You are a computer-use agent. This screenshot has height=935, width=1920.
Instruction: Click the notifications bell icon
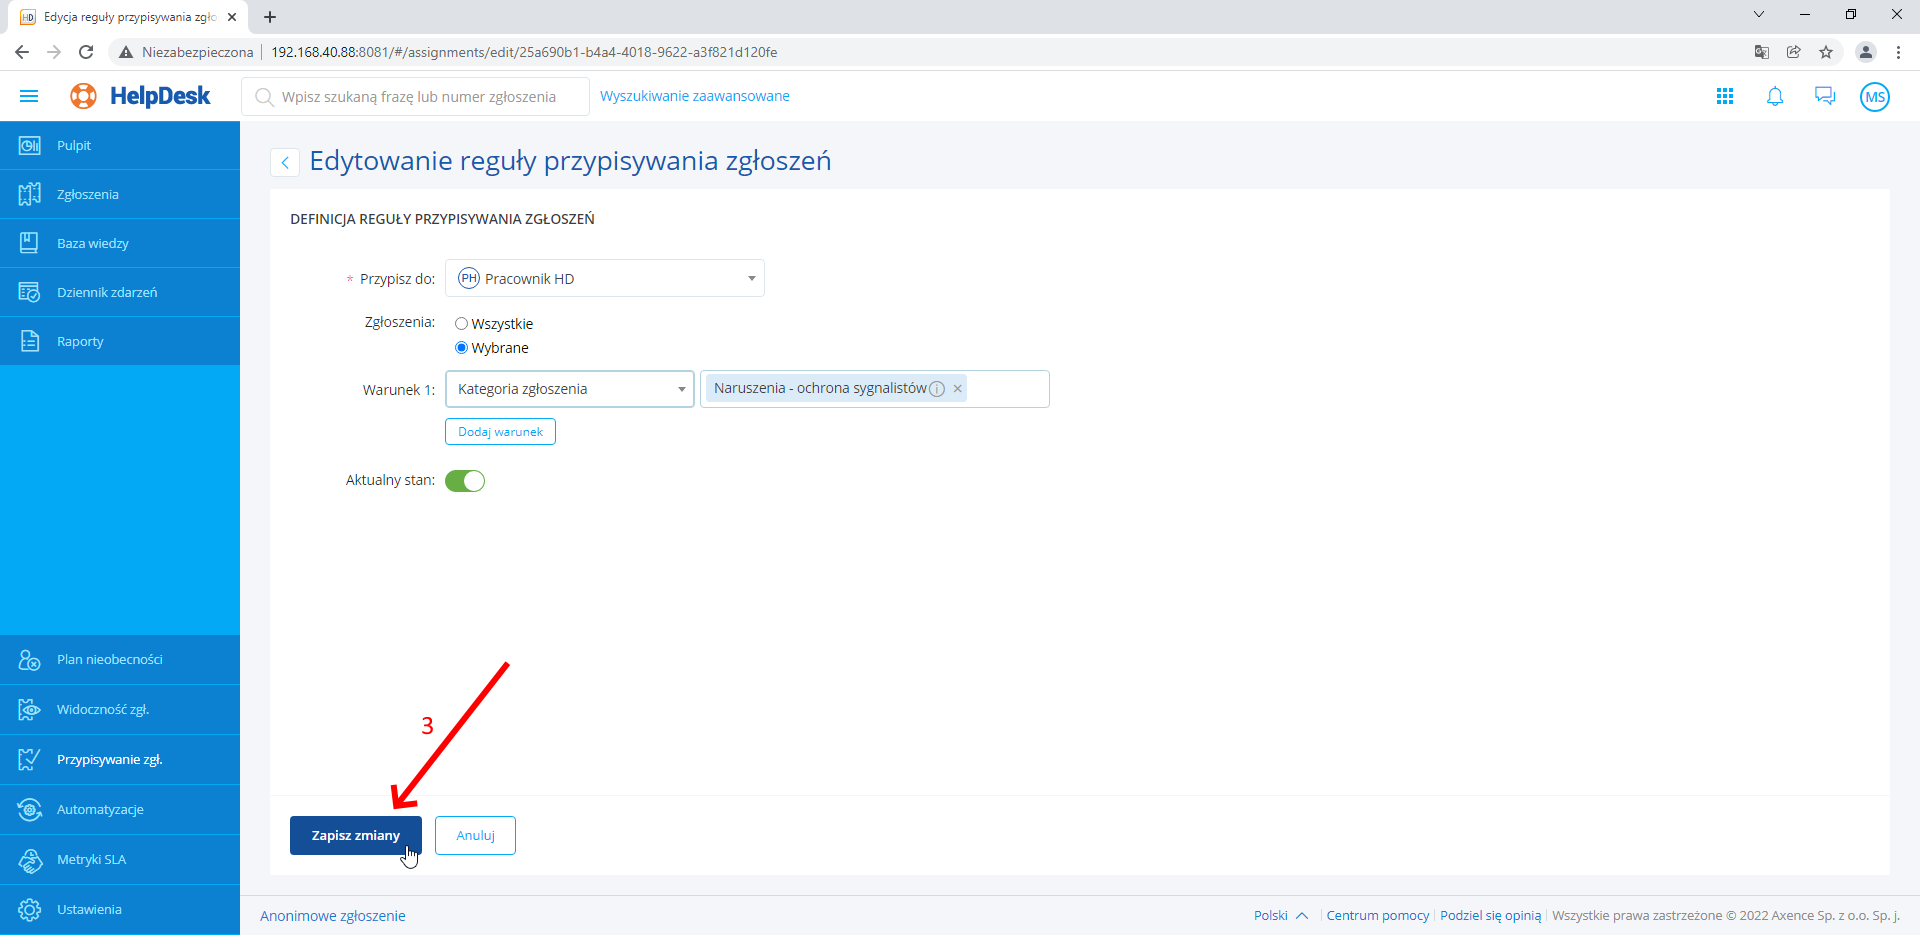(1774, 96)
